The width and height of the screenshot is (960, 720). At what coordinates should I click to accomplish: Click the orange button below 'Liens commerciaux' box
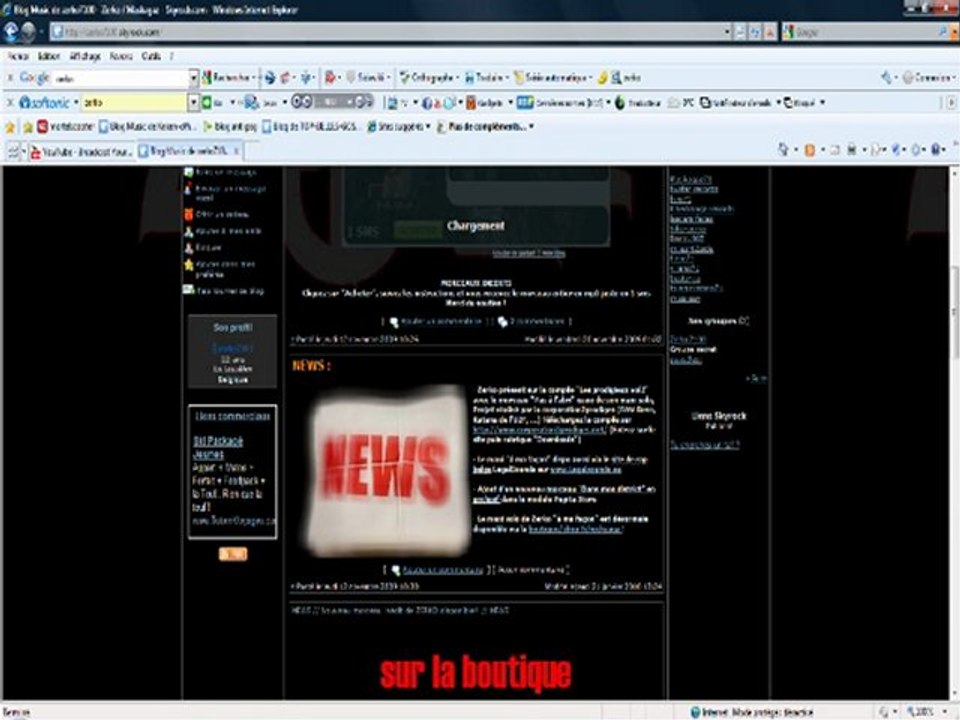(x=233, y=554)
